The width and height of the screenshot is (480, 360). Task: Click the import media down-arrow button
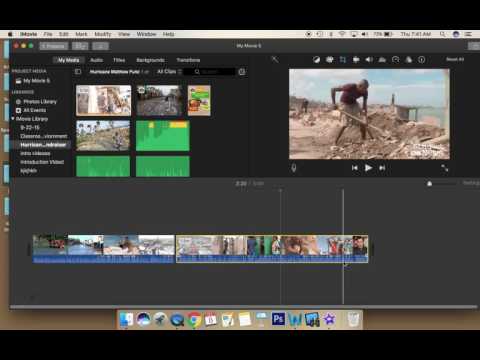click(101, 46)
